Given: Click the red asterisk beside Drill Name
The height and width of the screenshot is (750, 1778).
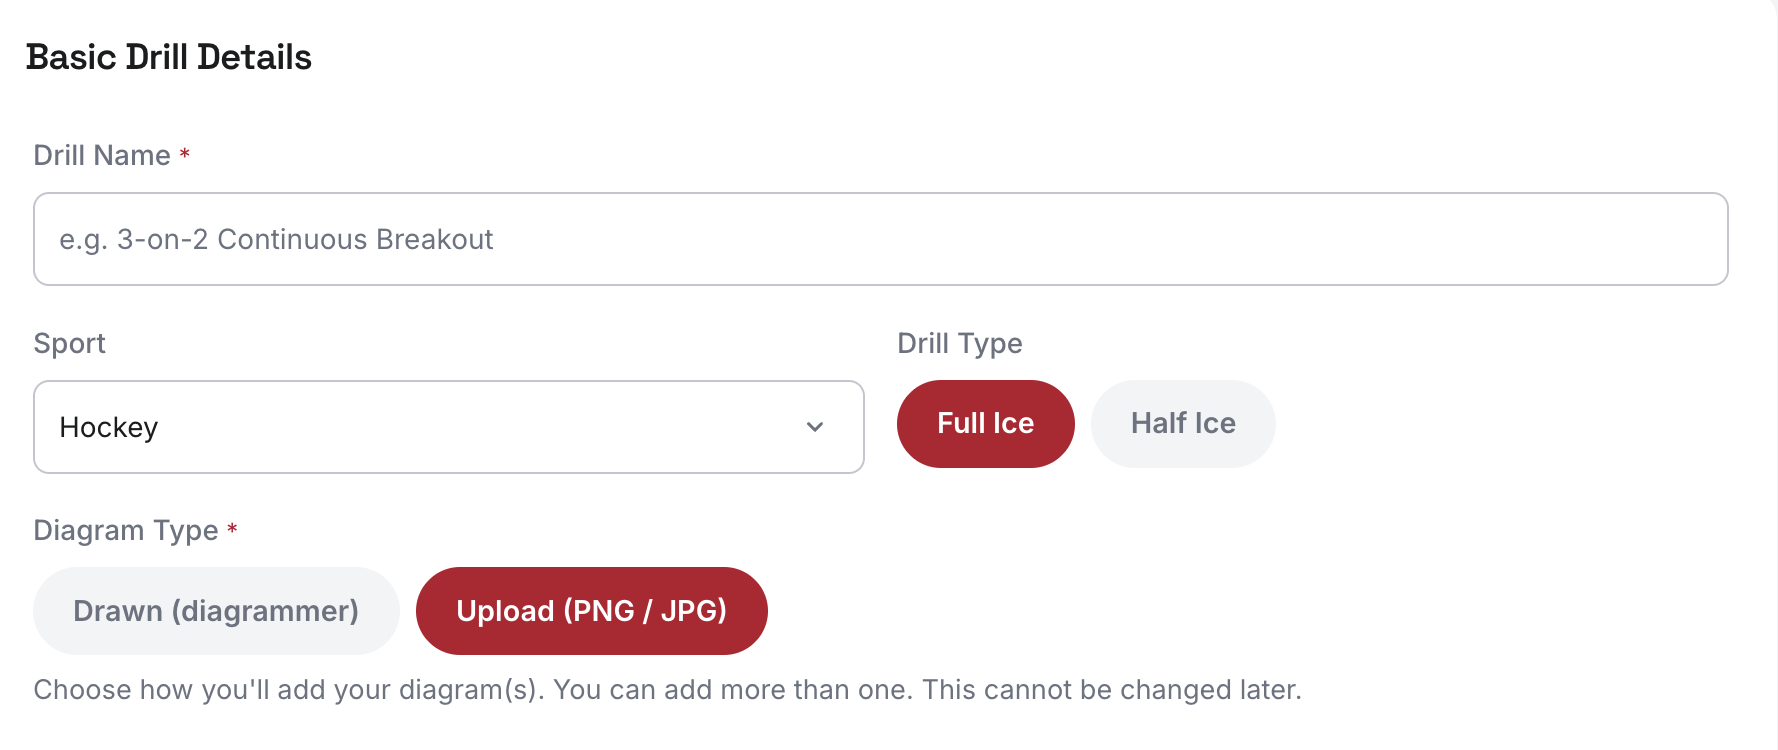Looking at the screenshot, I should 185,154.
